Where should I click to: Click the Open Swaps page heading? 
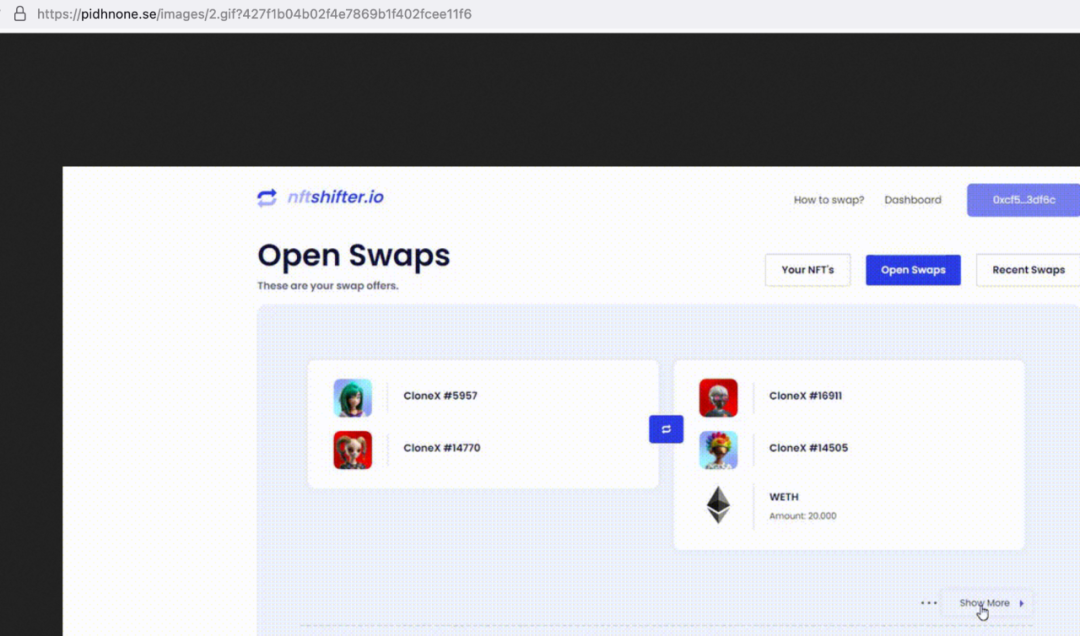click(353, 256)
